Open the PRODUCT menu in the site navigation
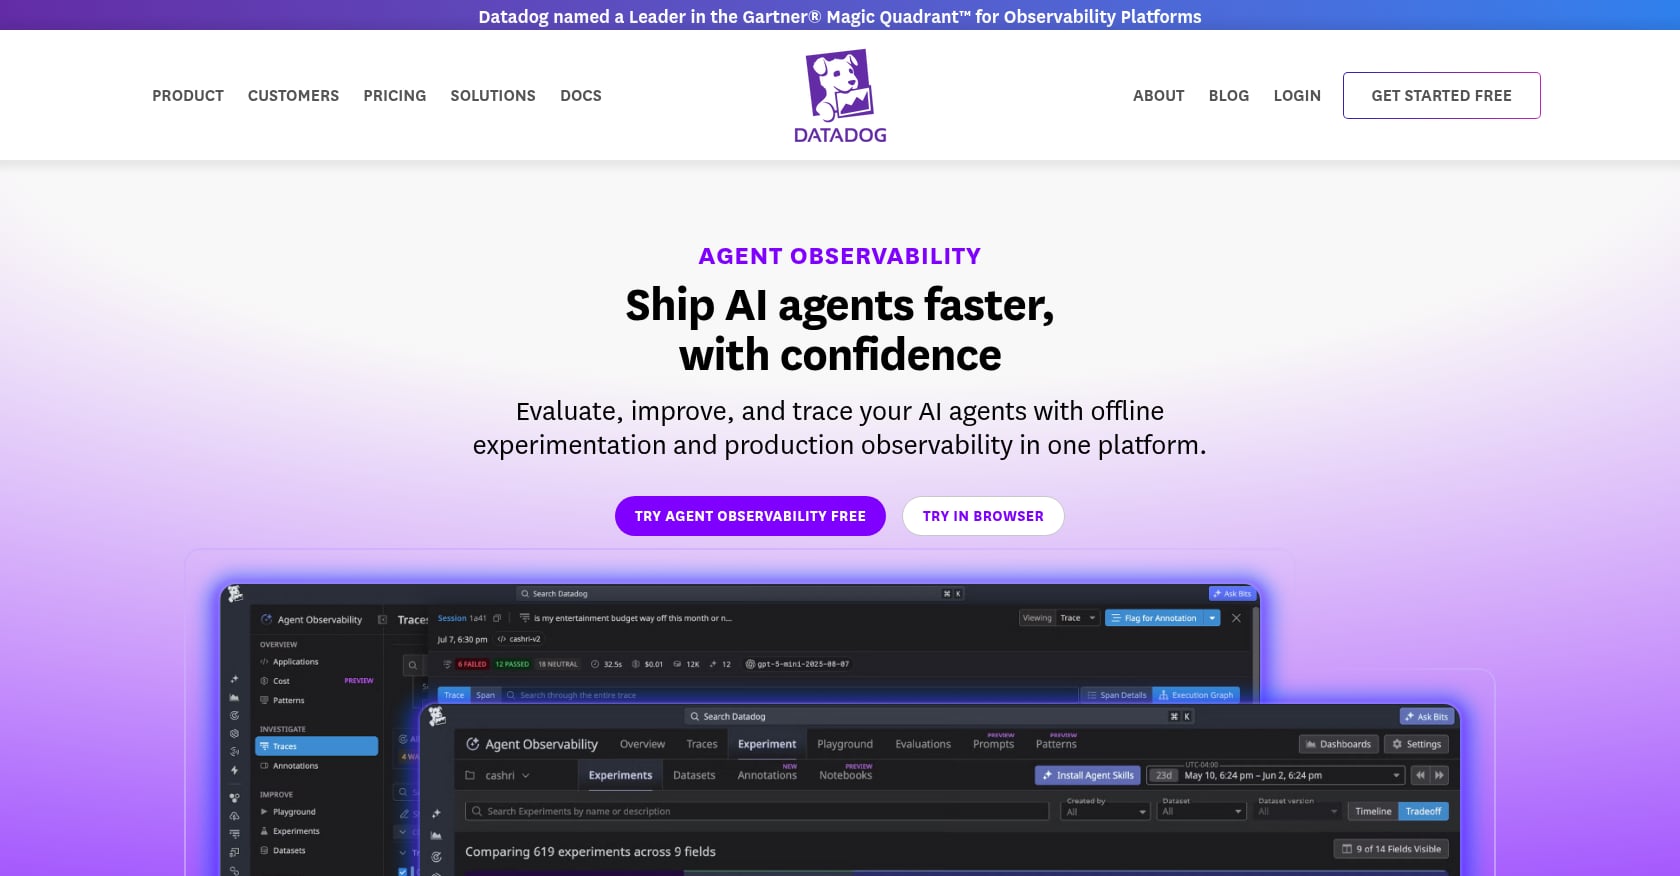1680x876 pixels. point(188,96)
